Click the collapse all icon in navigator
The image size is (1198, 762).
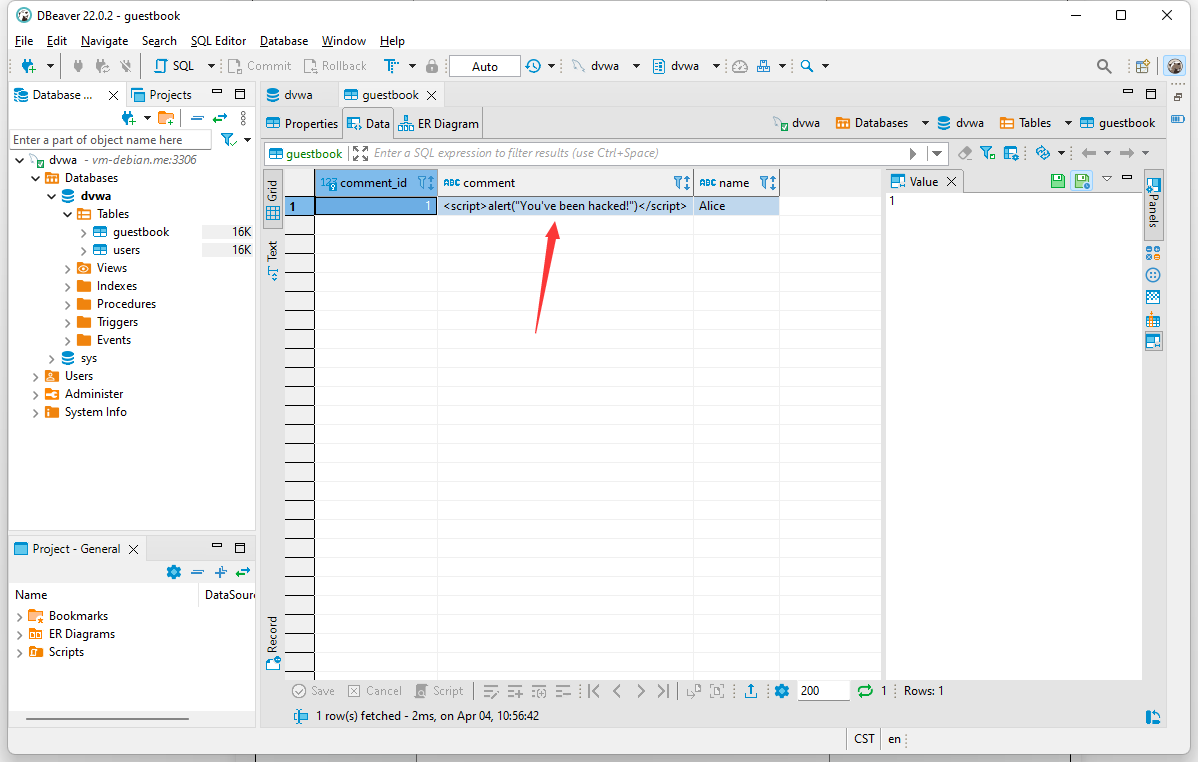coord(197,118)
